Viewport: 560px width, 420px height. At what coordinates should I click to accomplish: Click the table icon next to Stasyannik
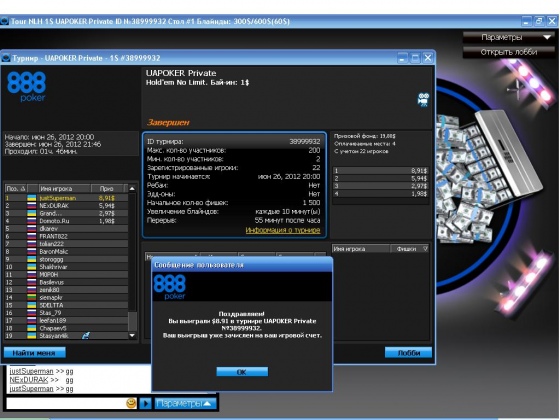[86, 336]
